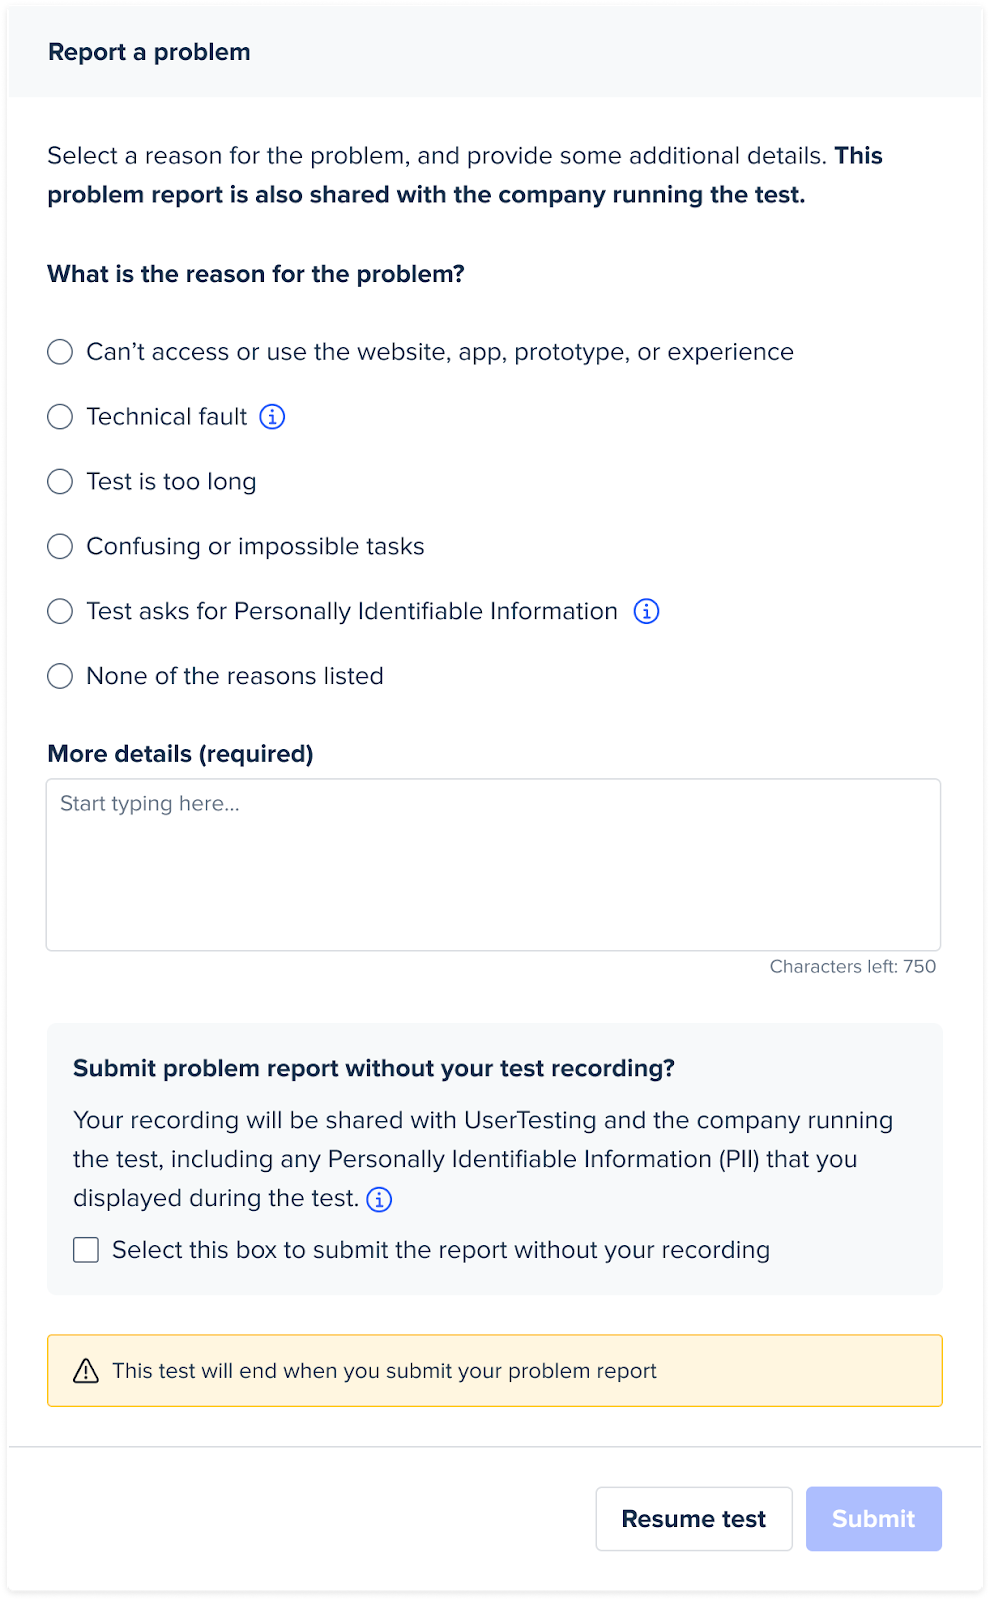990x1600 pixels.
Task: Click the 'Technical fault' option label text
Action: coord(166,417)
